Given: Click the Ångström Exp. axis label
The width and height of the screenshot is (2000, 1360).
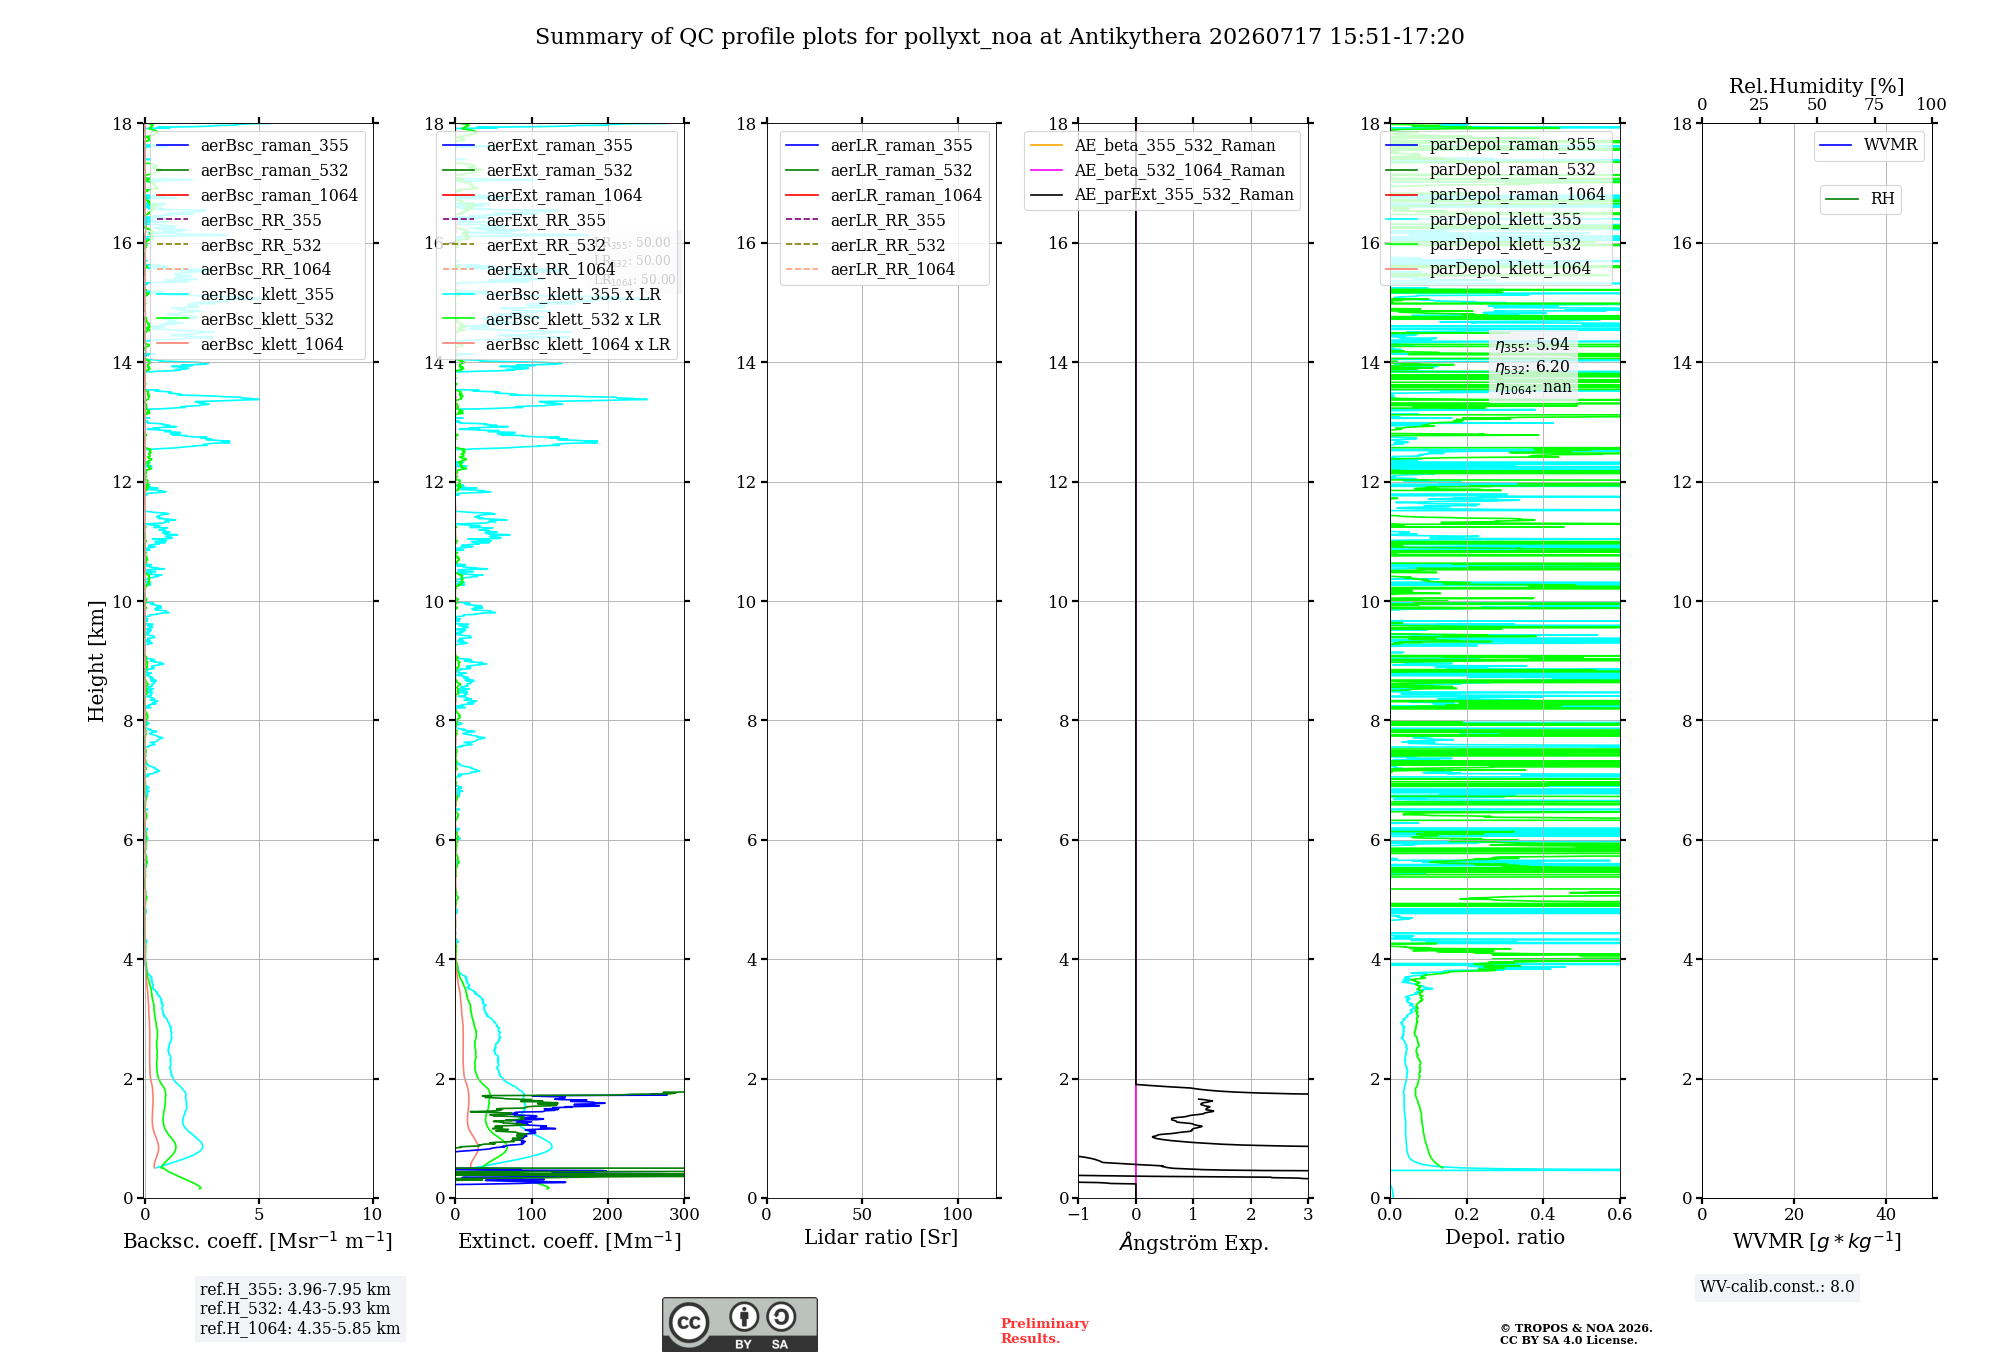Looking at the screenshot, I should coord(1194,1243).
